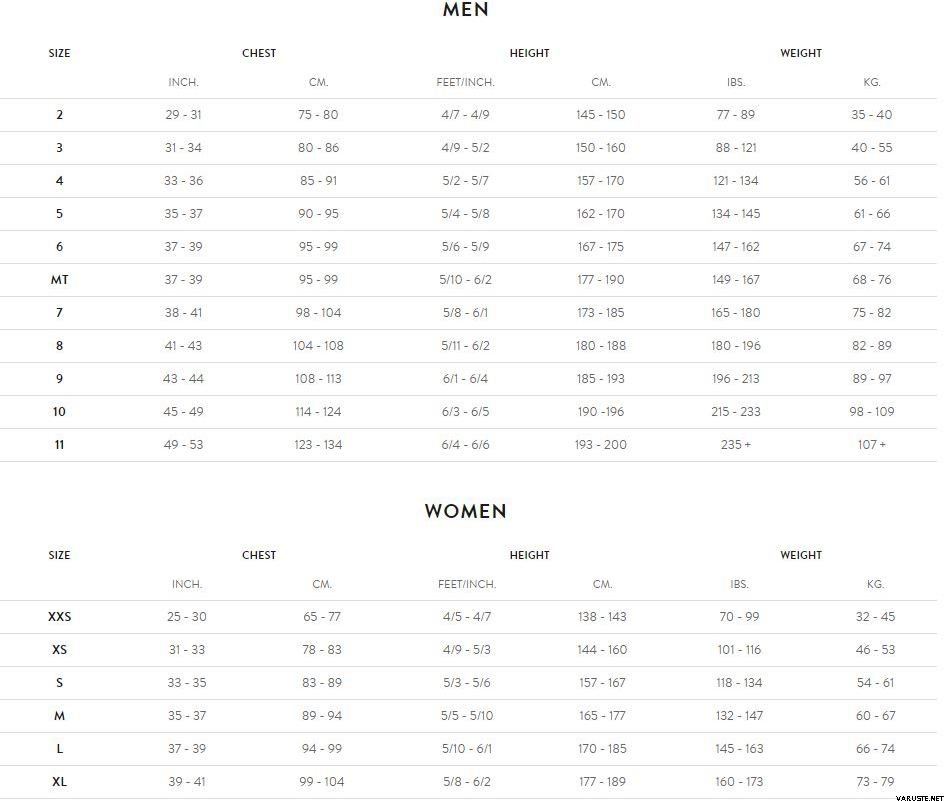Click the women's WEIGHT column header
Screen dimensions: 944x801
801,555
